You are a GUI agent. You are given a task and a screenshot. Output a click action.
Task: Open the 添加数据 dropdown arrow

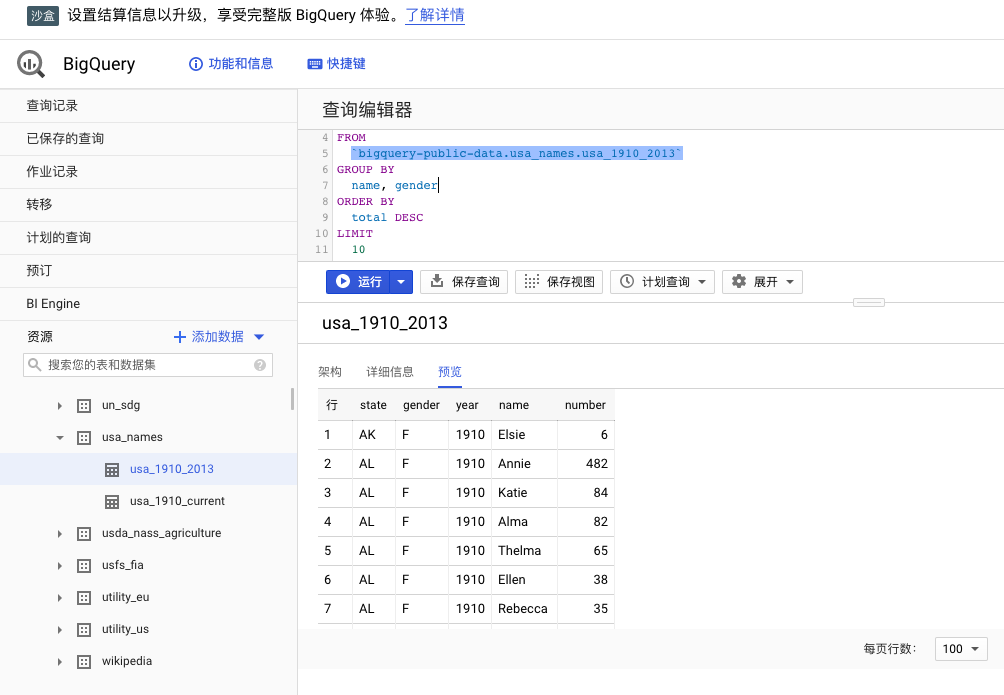(259, 337)
